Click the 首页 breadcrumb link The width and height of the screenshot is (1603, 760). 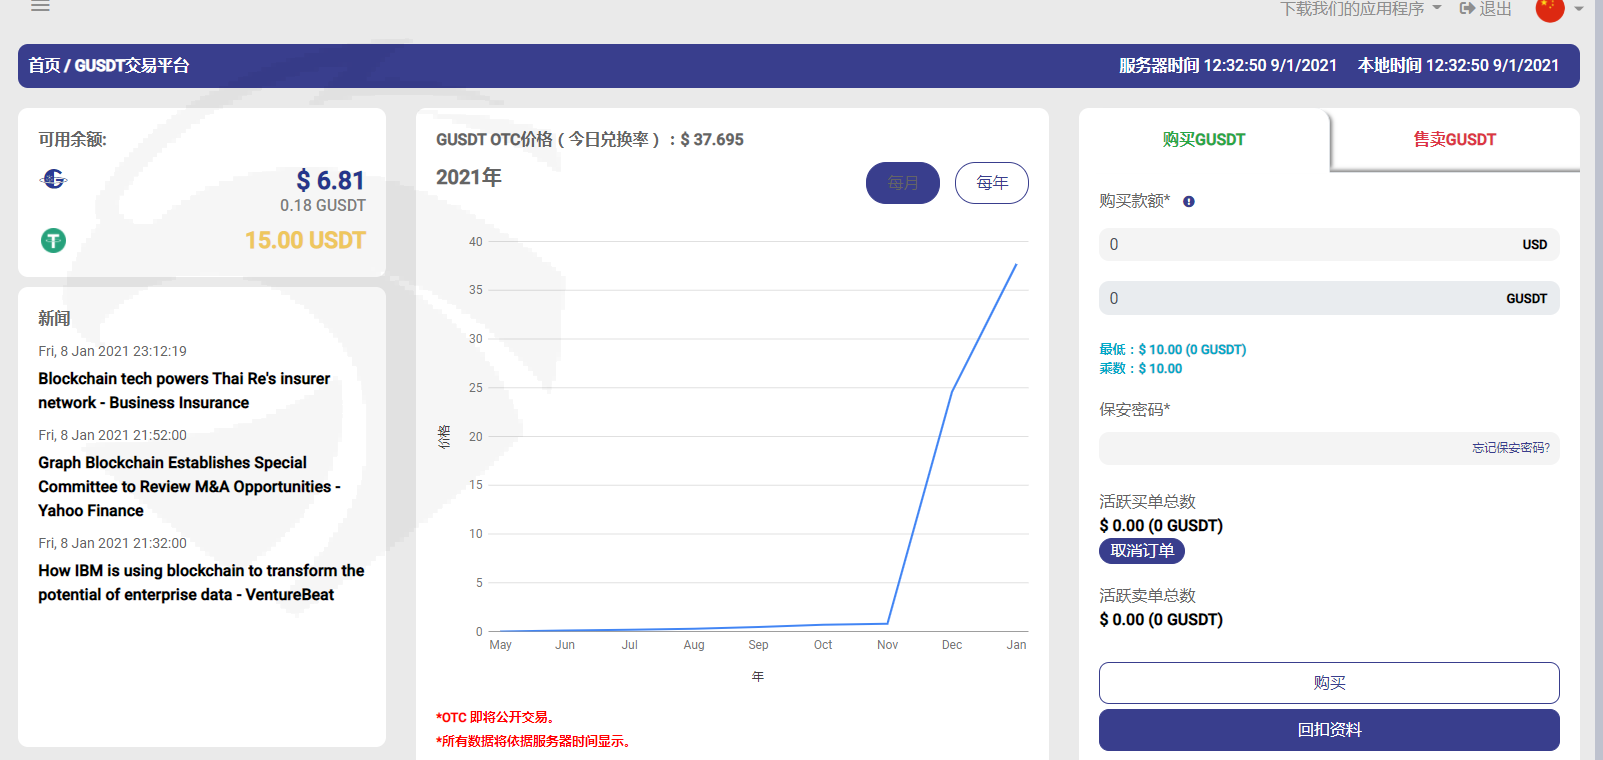tap(44, 66)
